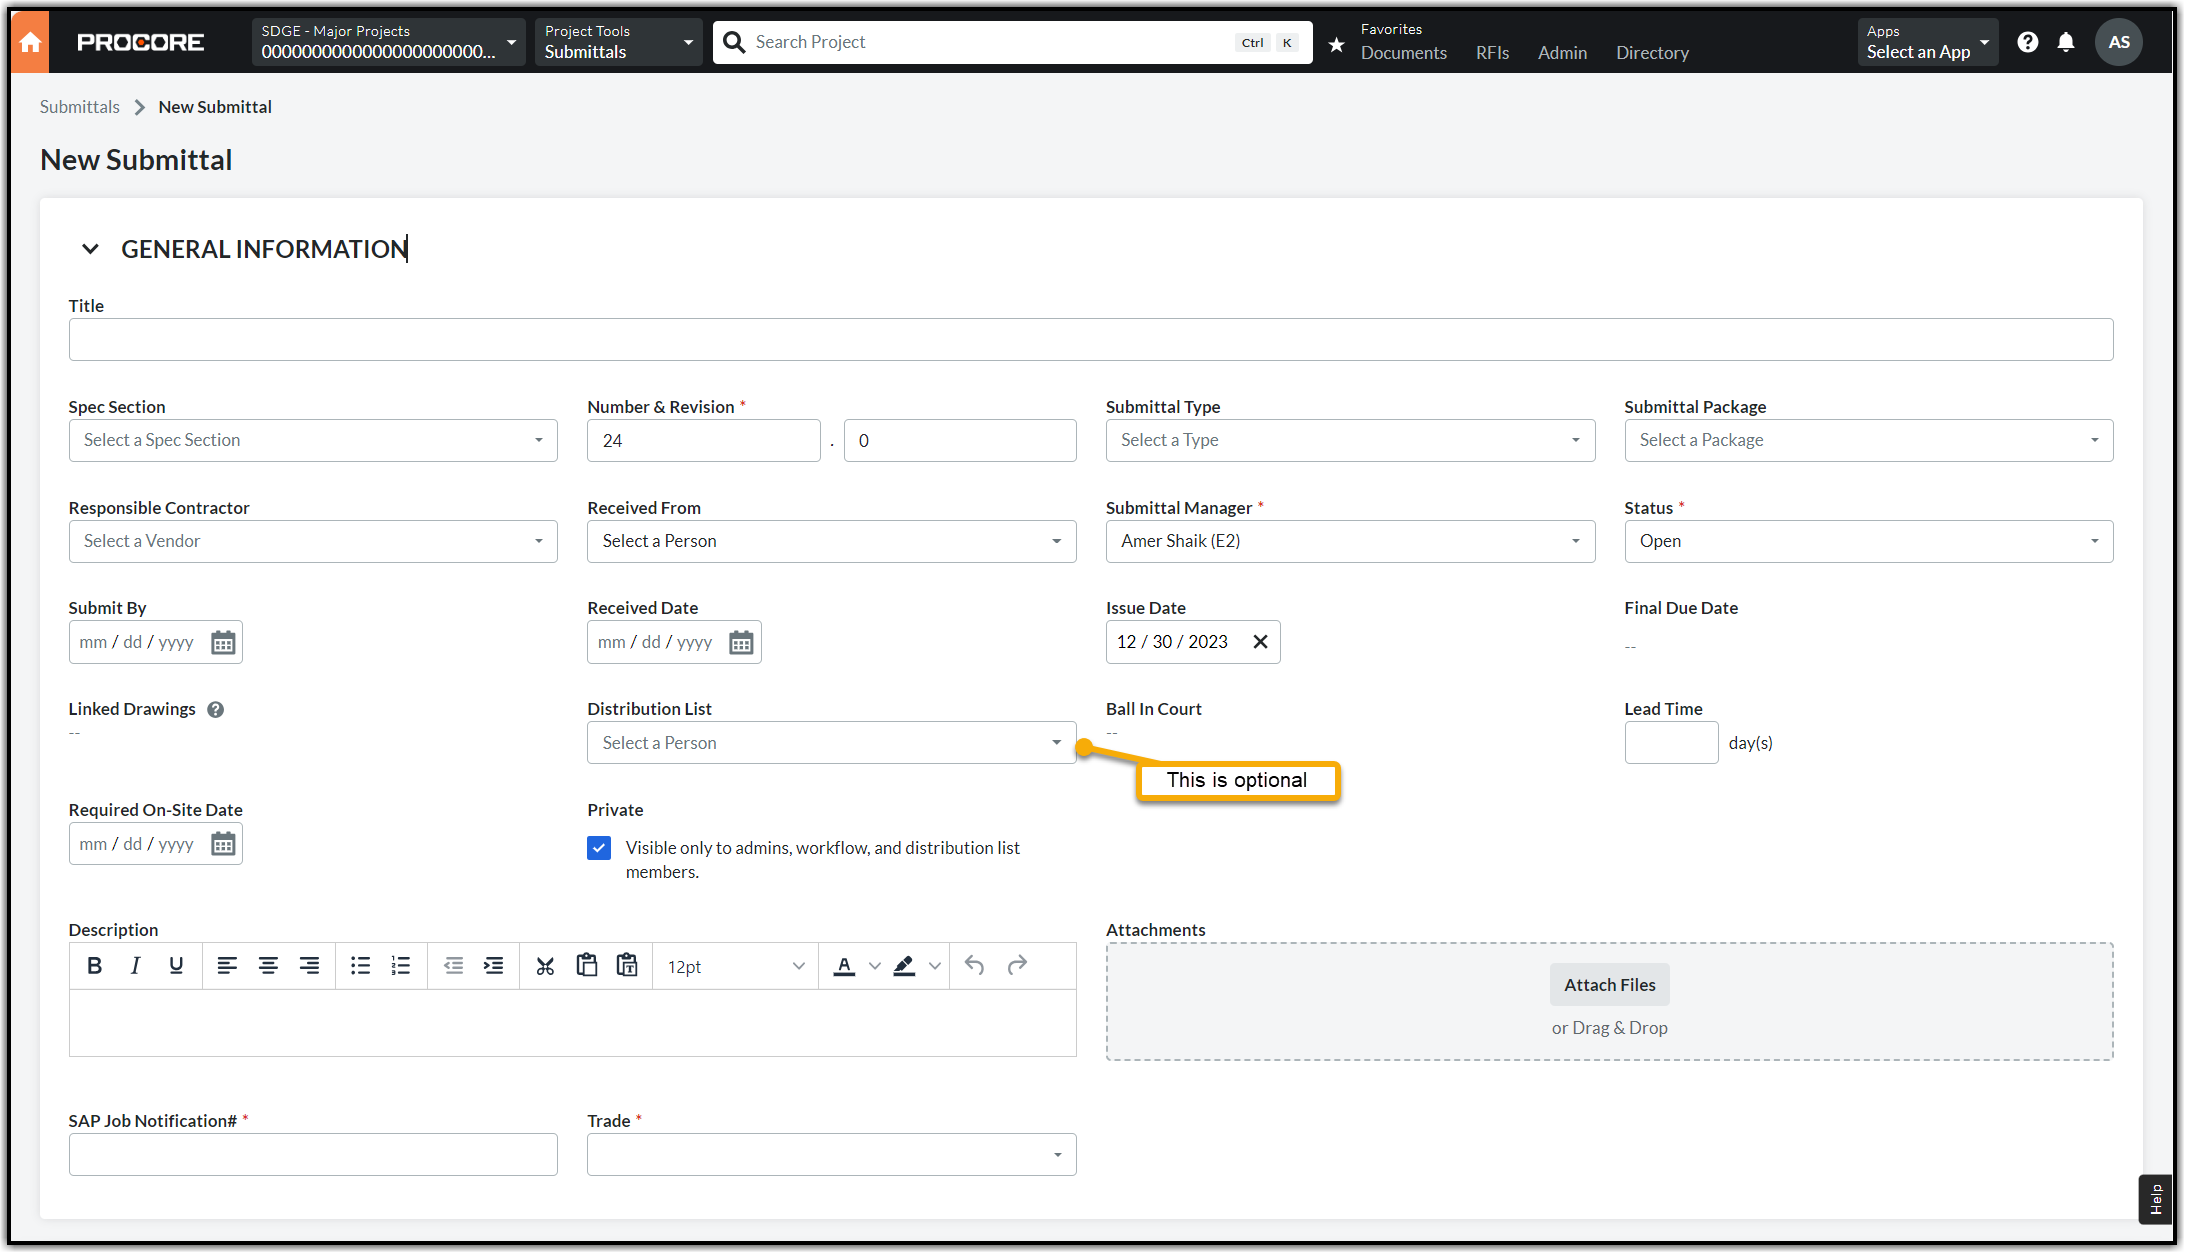Open the text color picker arrow
2185x1253 pixels.
point(875,966)
